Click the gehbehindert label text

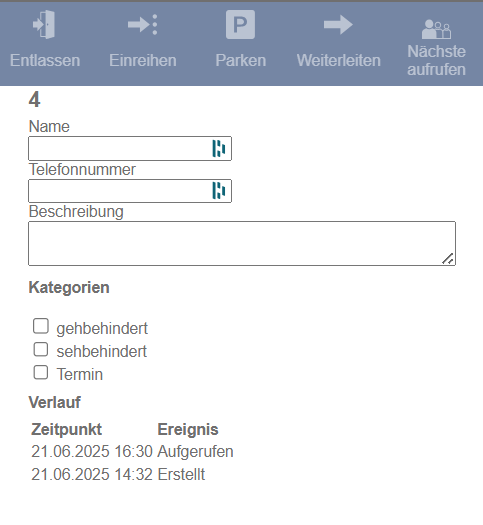(x=102, y=328)
